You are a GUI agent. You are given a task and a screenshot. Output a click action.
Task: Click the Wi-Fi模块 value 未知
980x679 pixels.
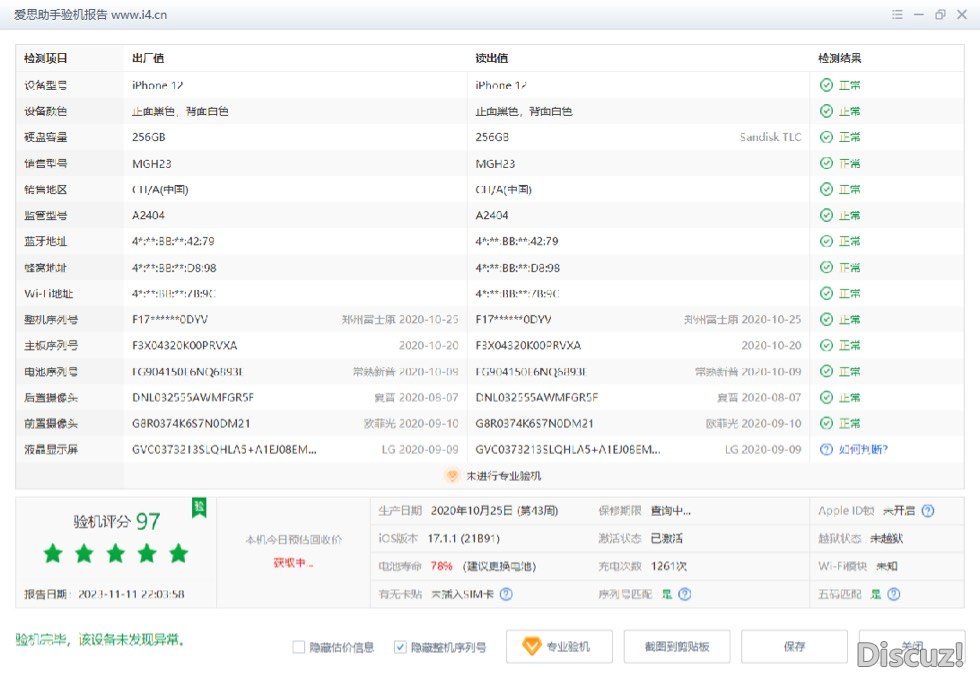887,566
